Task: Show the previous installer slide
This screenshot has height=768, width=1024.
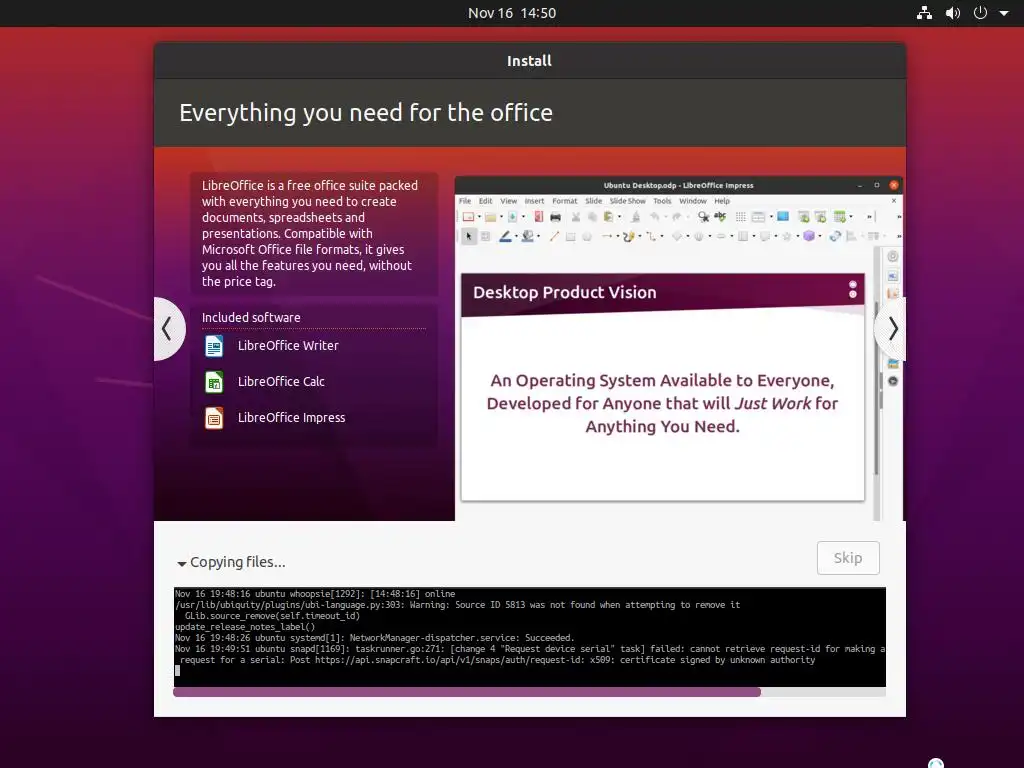Action: (167, 328)
